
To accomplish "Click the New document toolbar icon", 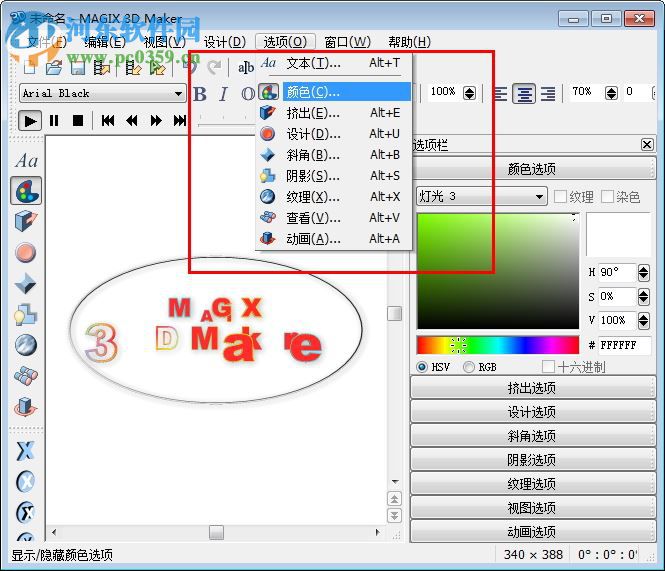I will (30, 67).
